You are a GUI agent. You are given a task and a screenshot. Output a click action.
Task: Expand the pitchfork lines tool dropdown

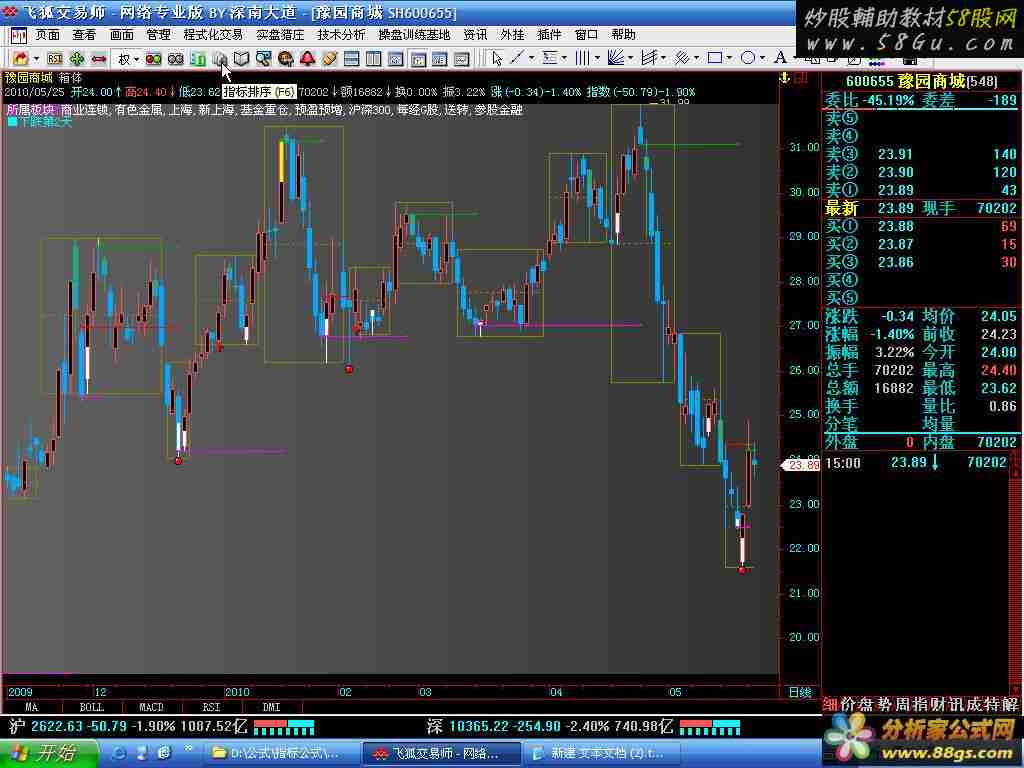click(663, 59)
